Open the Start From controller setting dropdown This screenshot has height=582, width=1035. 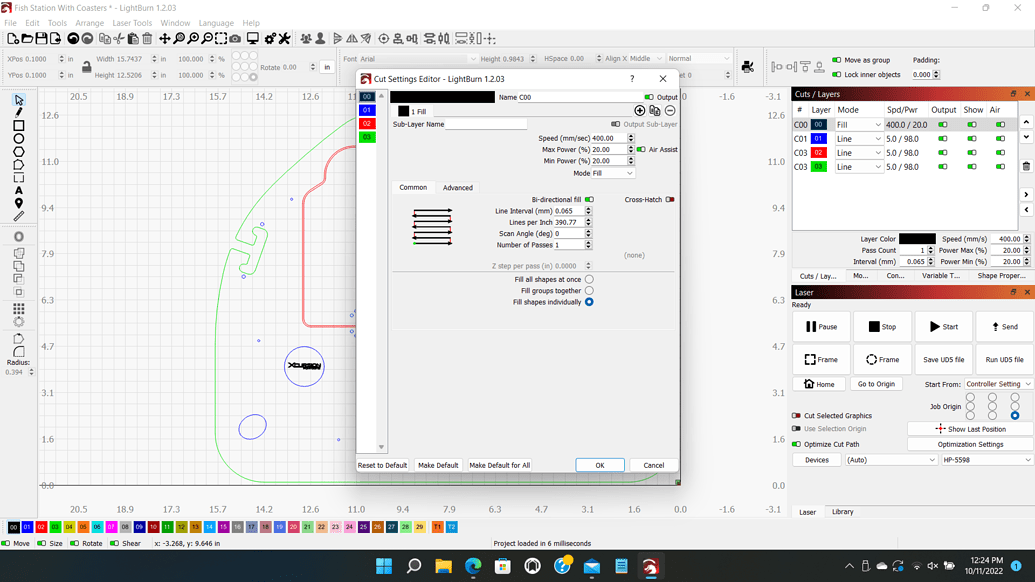(999, 384)
